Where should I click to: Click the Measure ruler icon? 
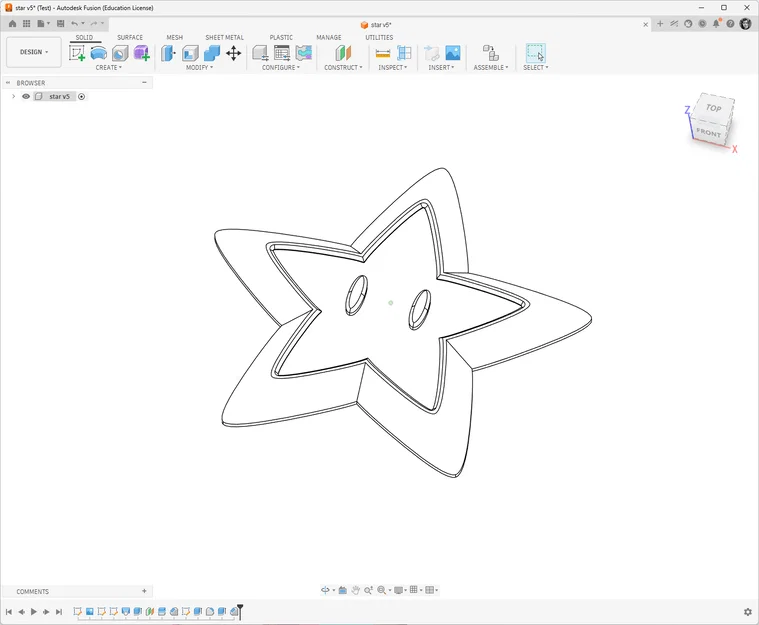pyautogui.click(x=382, y=53)
